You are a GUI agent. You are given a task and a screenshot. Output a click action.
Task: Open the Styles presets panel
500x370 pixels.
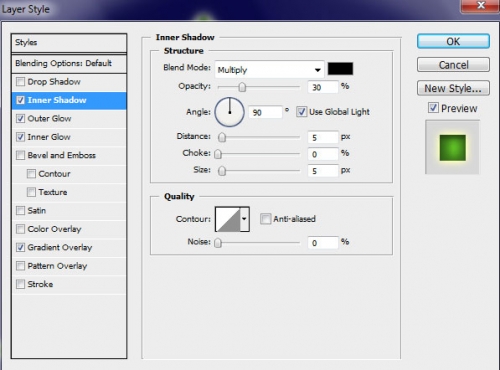pyautogui.click(x=69, y=43)
